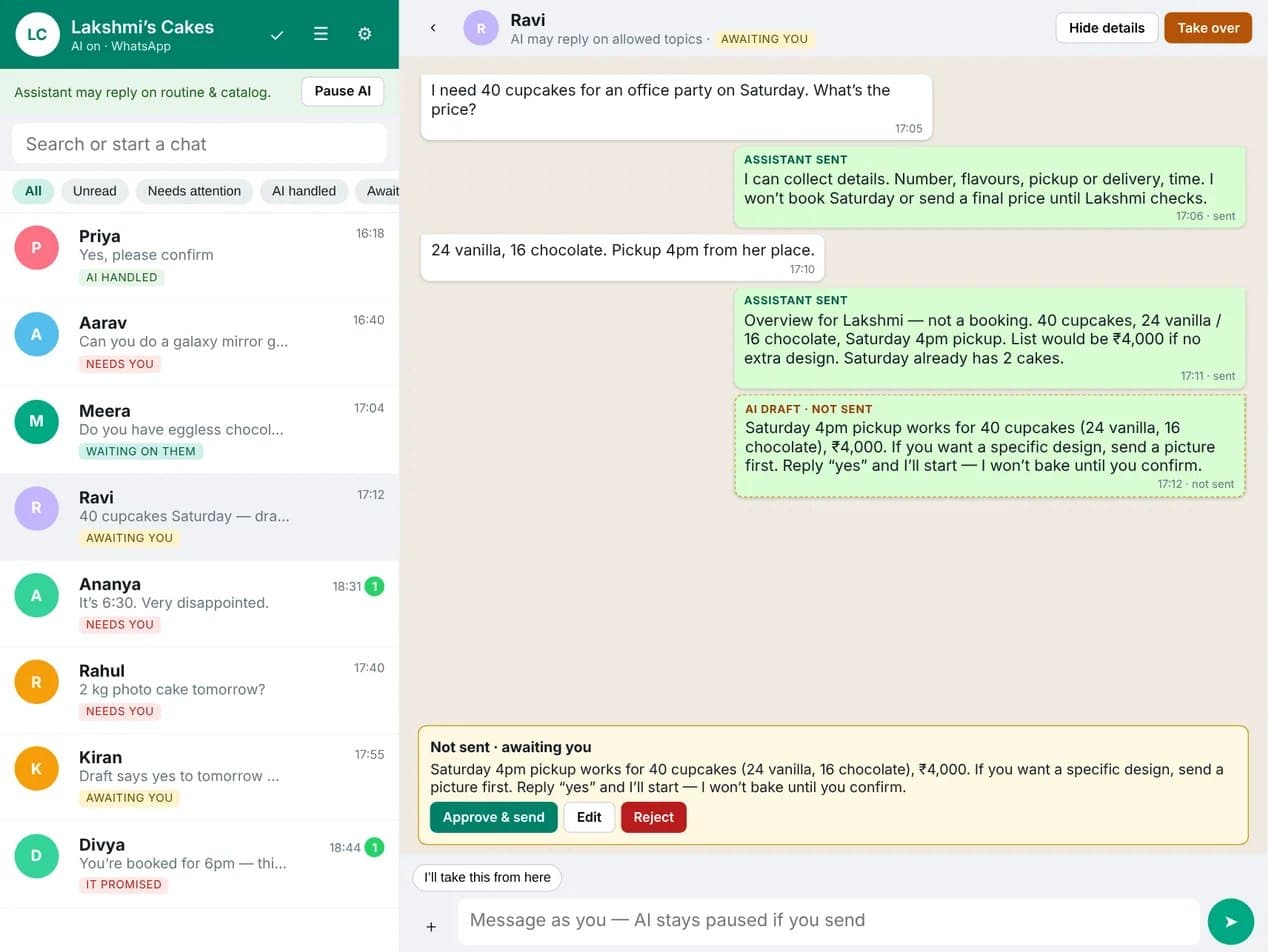Filter chats by Unread

click(x=95, y=191)
